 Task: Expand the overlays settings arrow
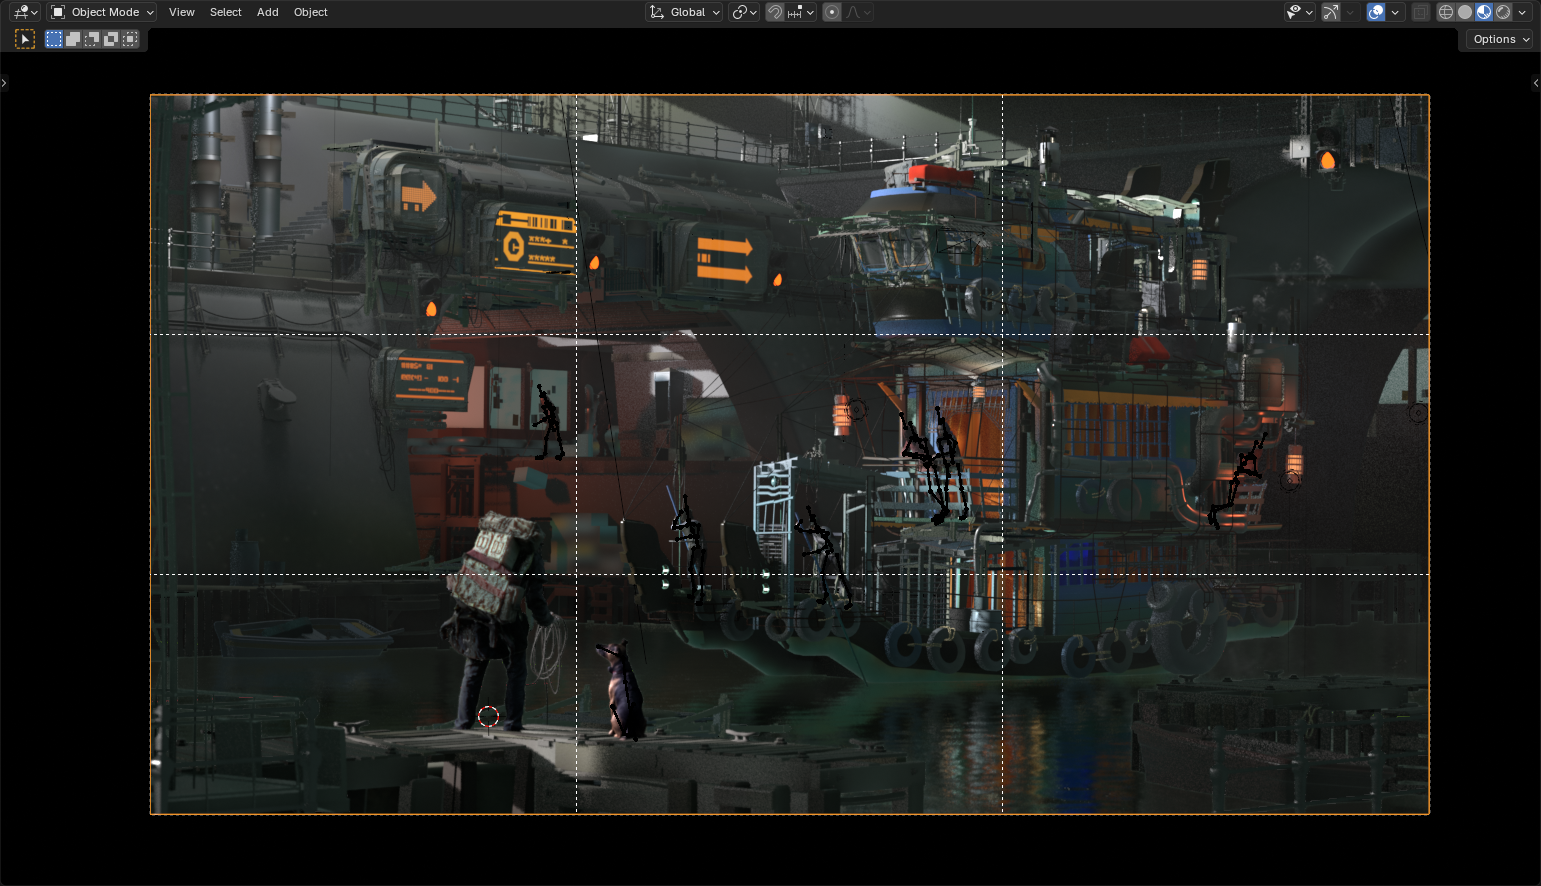tap(1395, 12)
